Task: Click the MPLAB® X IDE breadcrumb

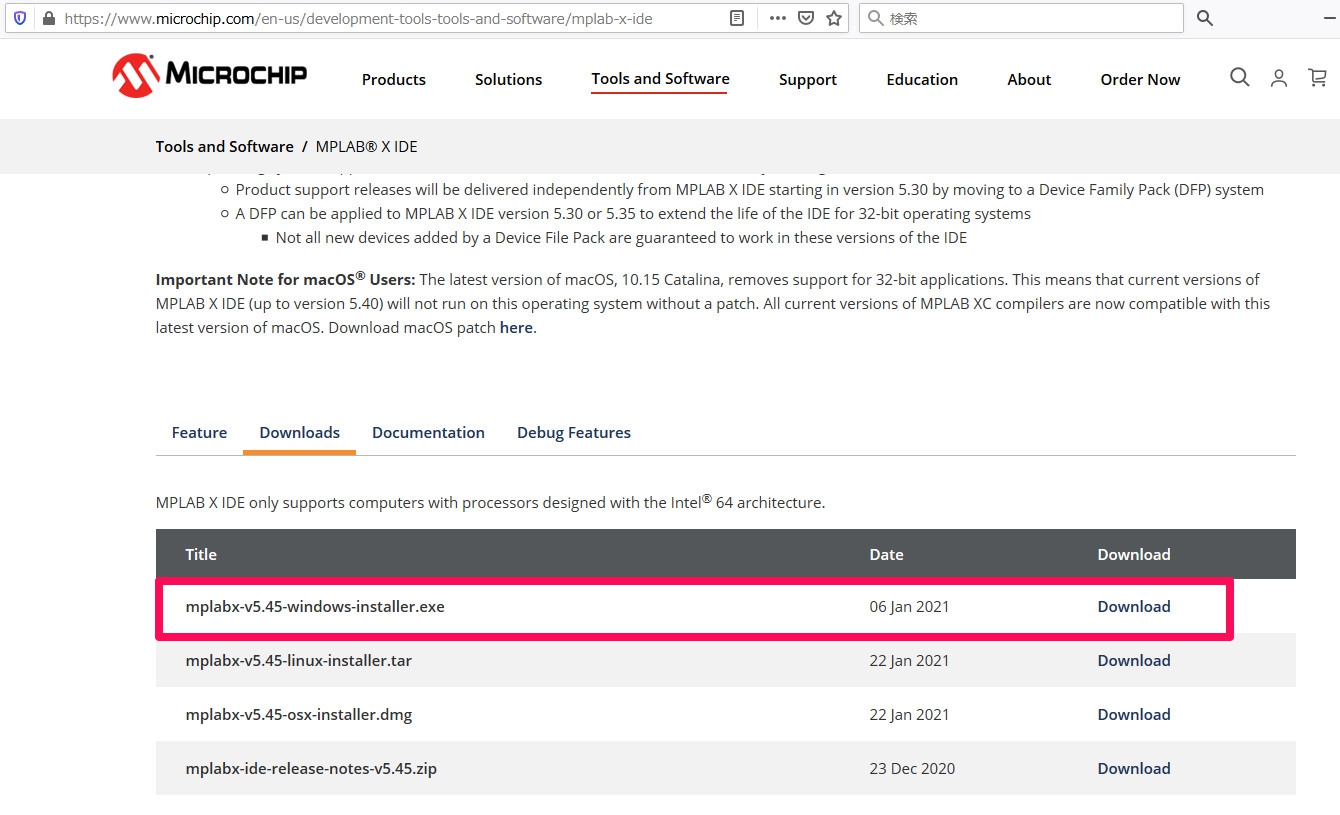Action: click(x=367, y=146)
